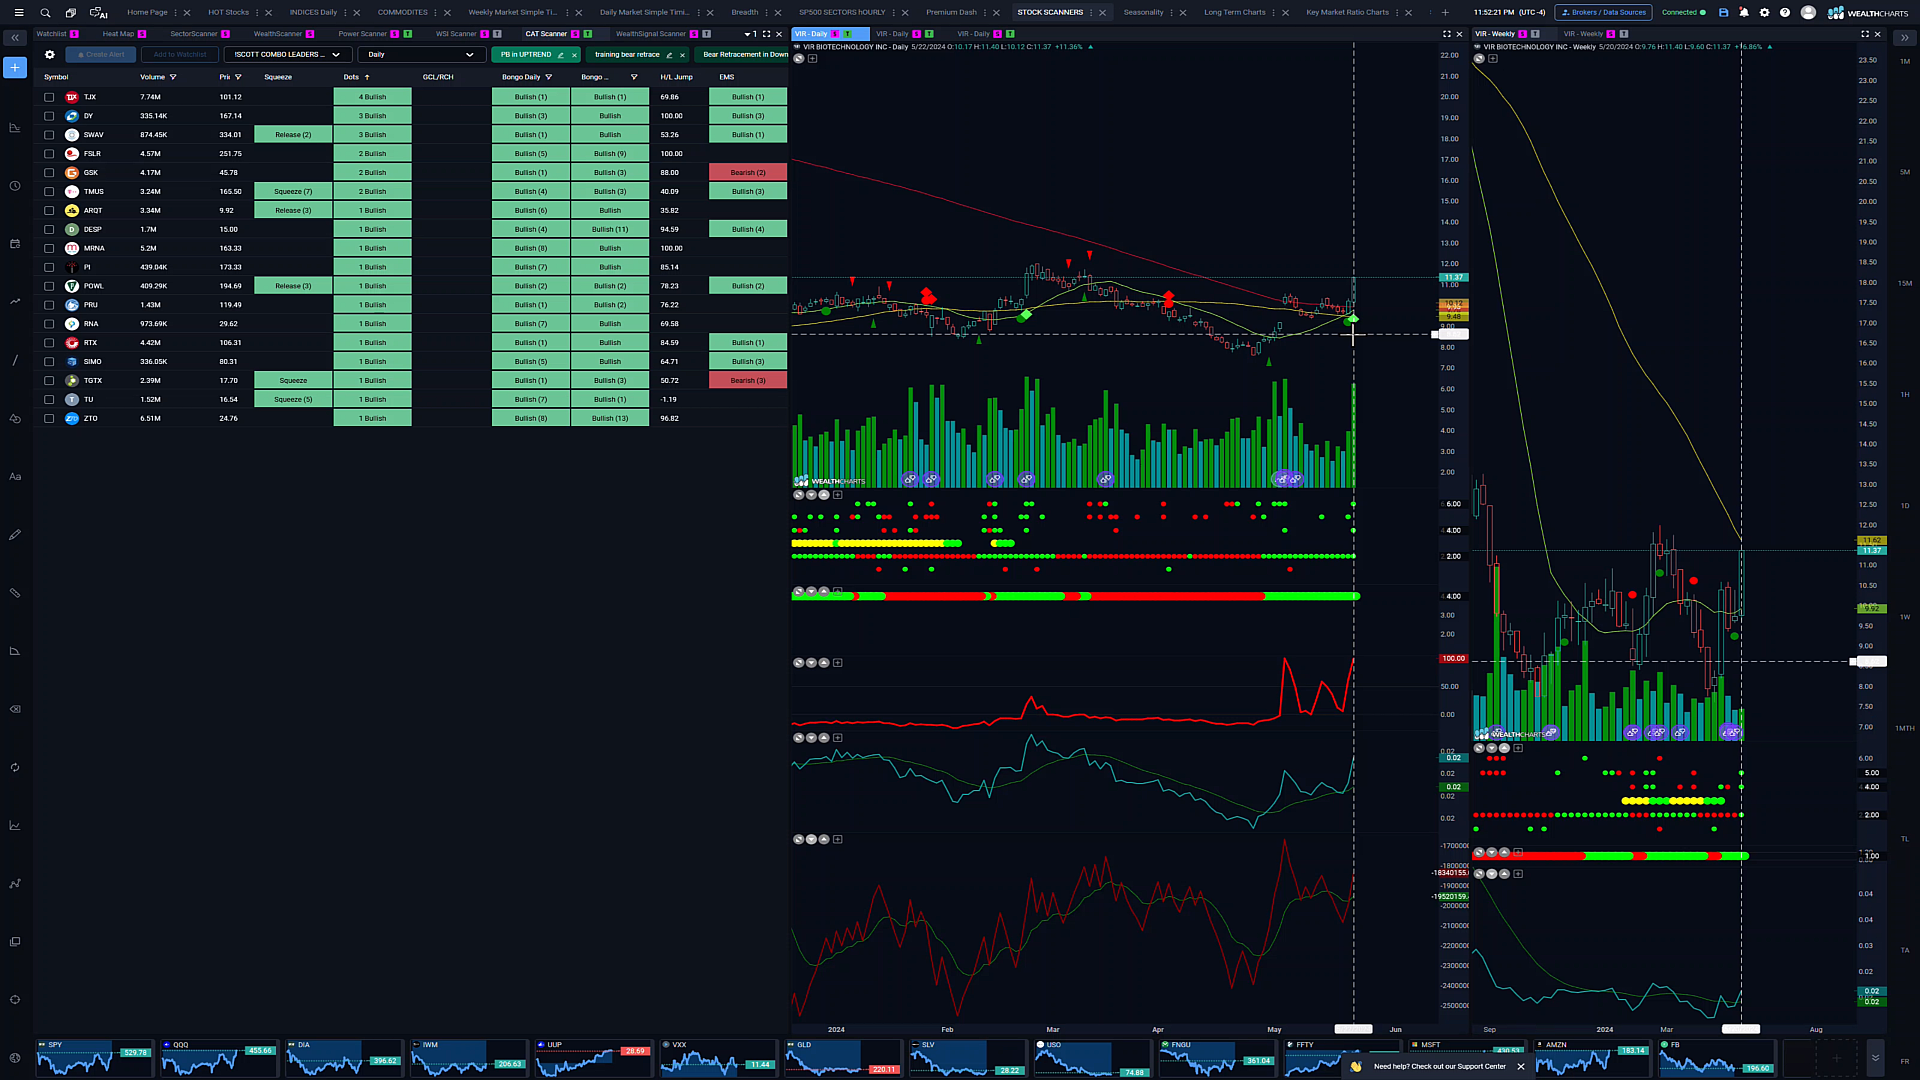Click the Add to Watchlist button
The height and width of the screenshot is (1080, 1920).
point(180,54)
